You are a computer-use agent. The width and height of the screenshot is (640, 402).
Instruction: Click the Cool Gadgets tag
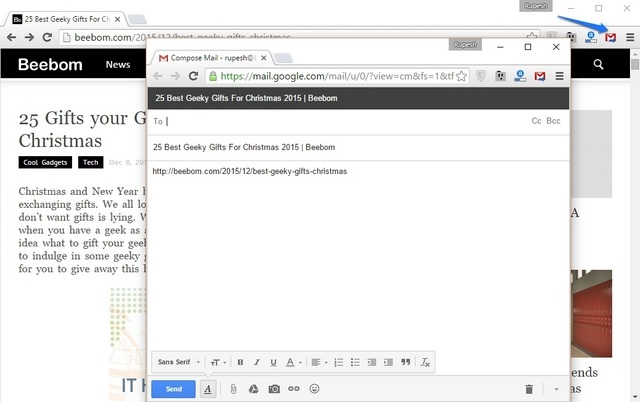click(x=45, y=162)
